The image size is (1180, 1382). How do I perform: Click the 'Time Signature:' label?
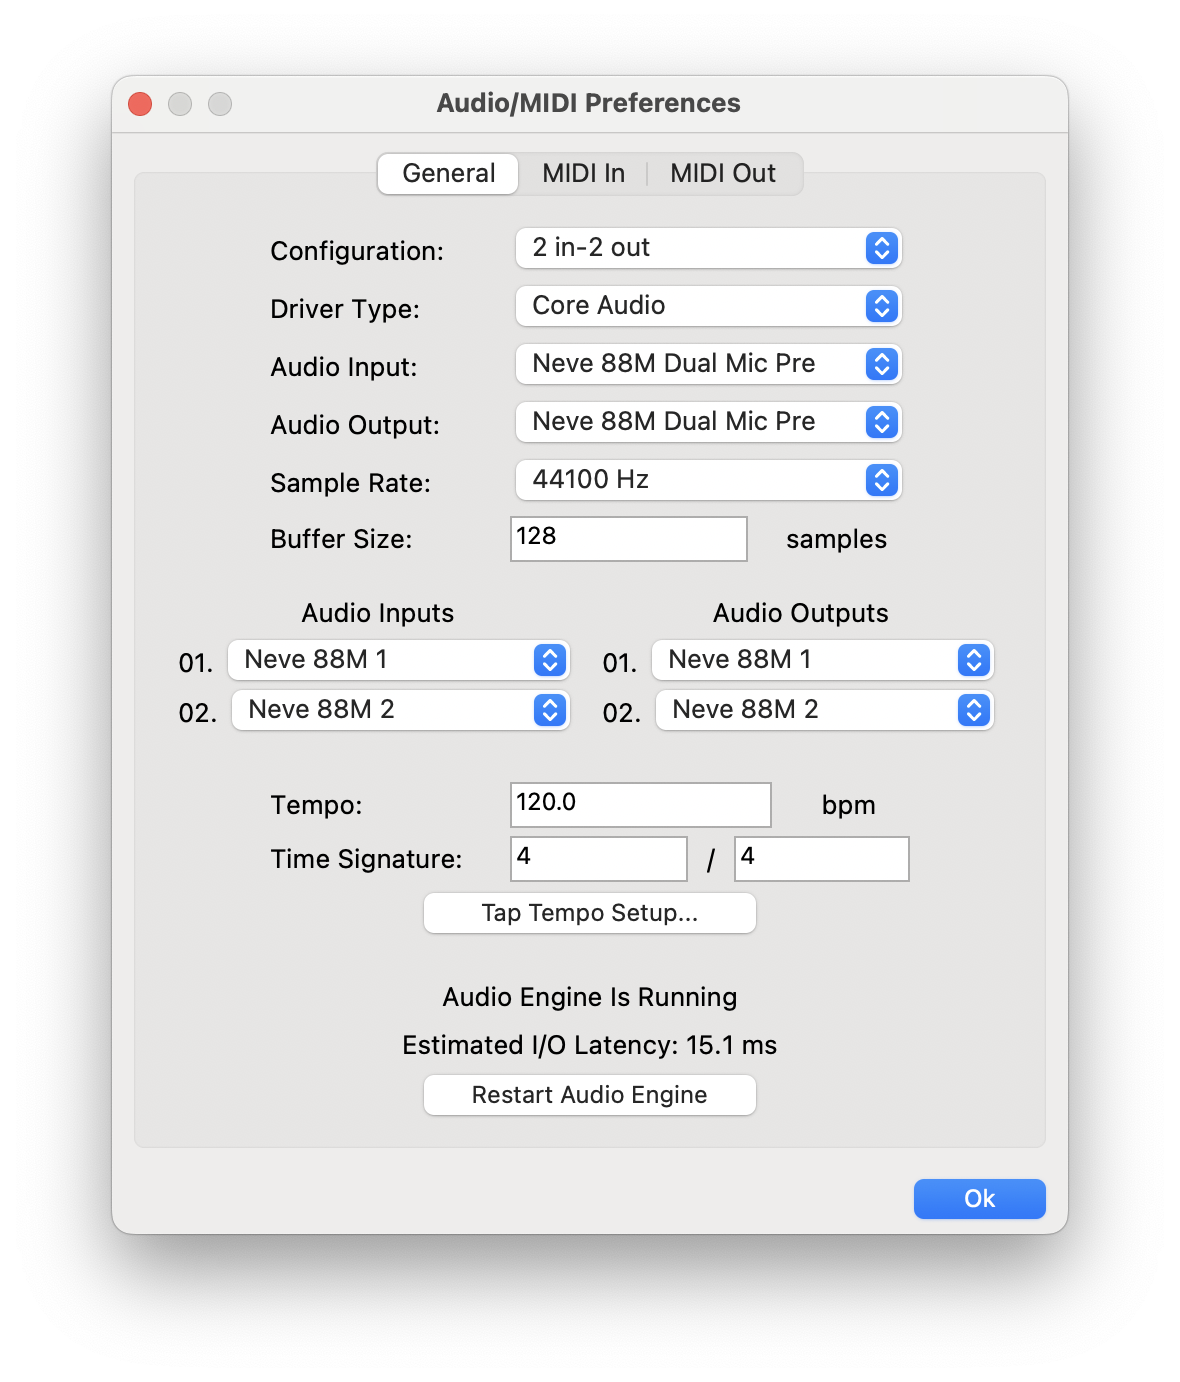(x=367, y=859)
